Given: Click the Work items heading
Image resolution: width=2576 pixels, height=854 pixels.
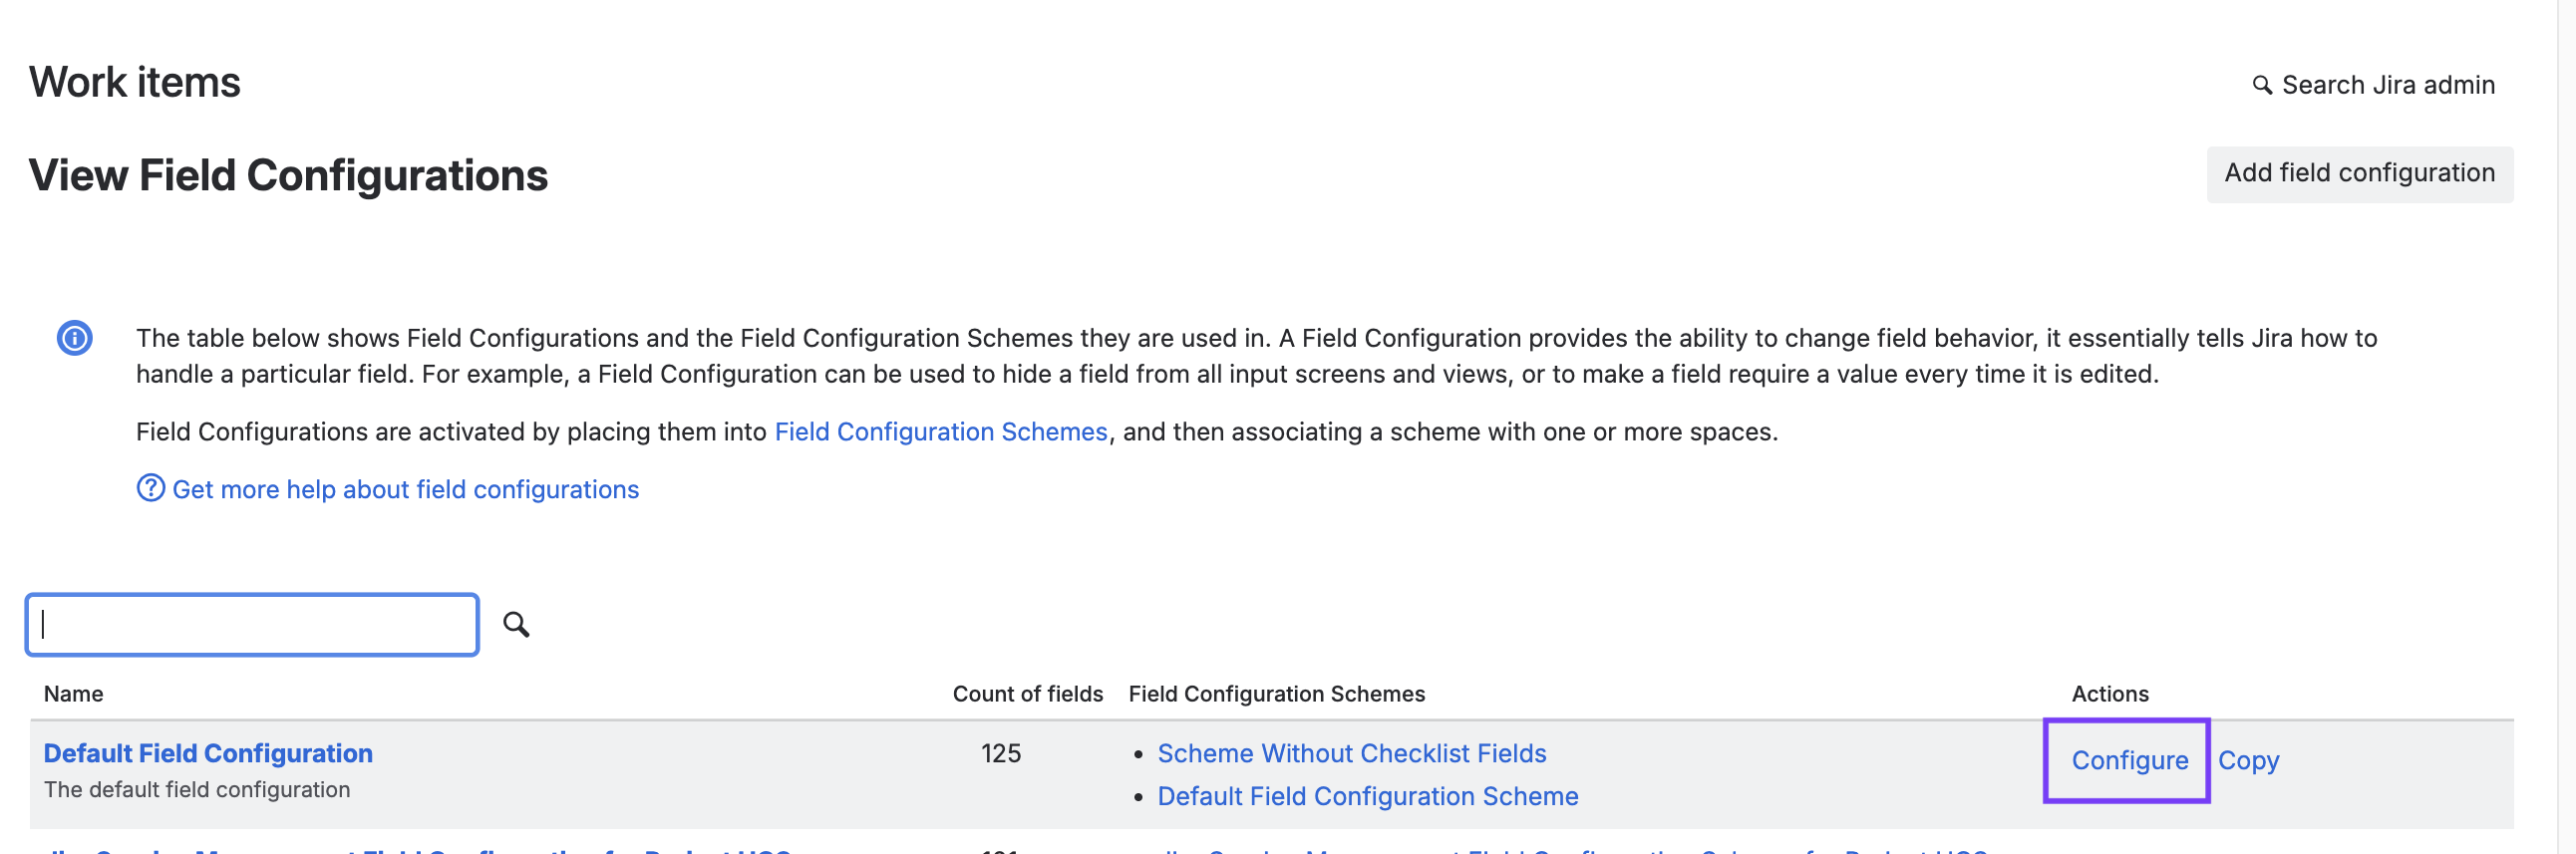Looking at the screenshot, I should 135,82.
